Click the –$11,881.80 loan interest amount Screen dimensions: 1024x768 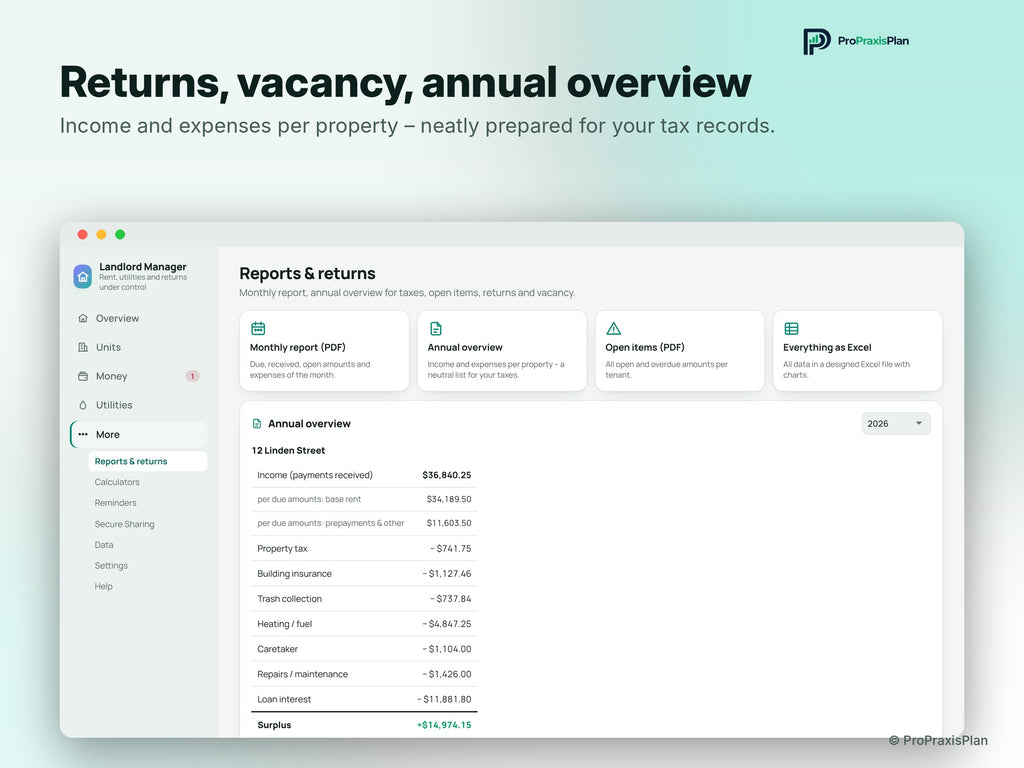(x=444, y=699)
